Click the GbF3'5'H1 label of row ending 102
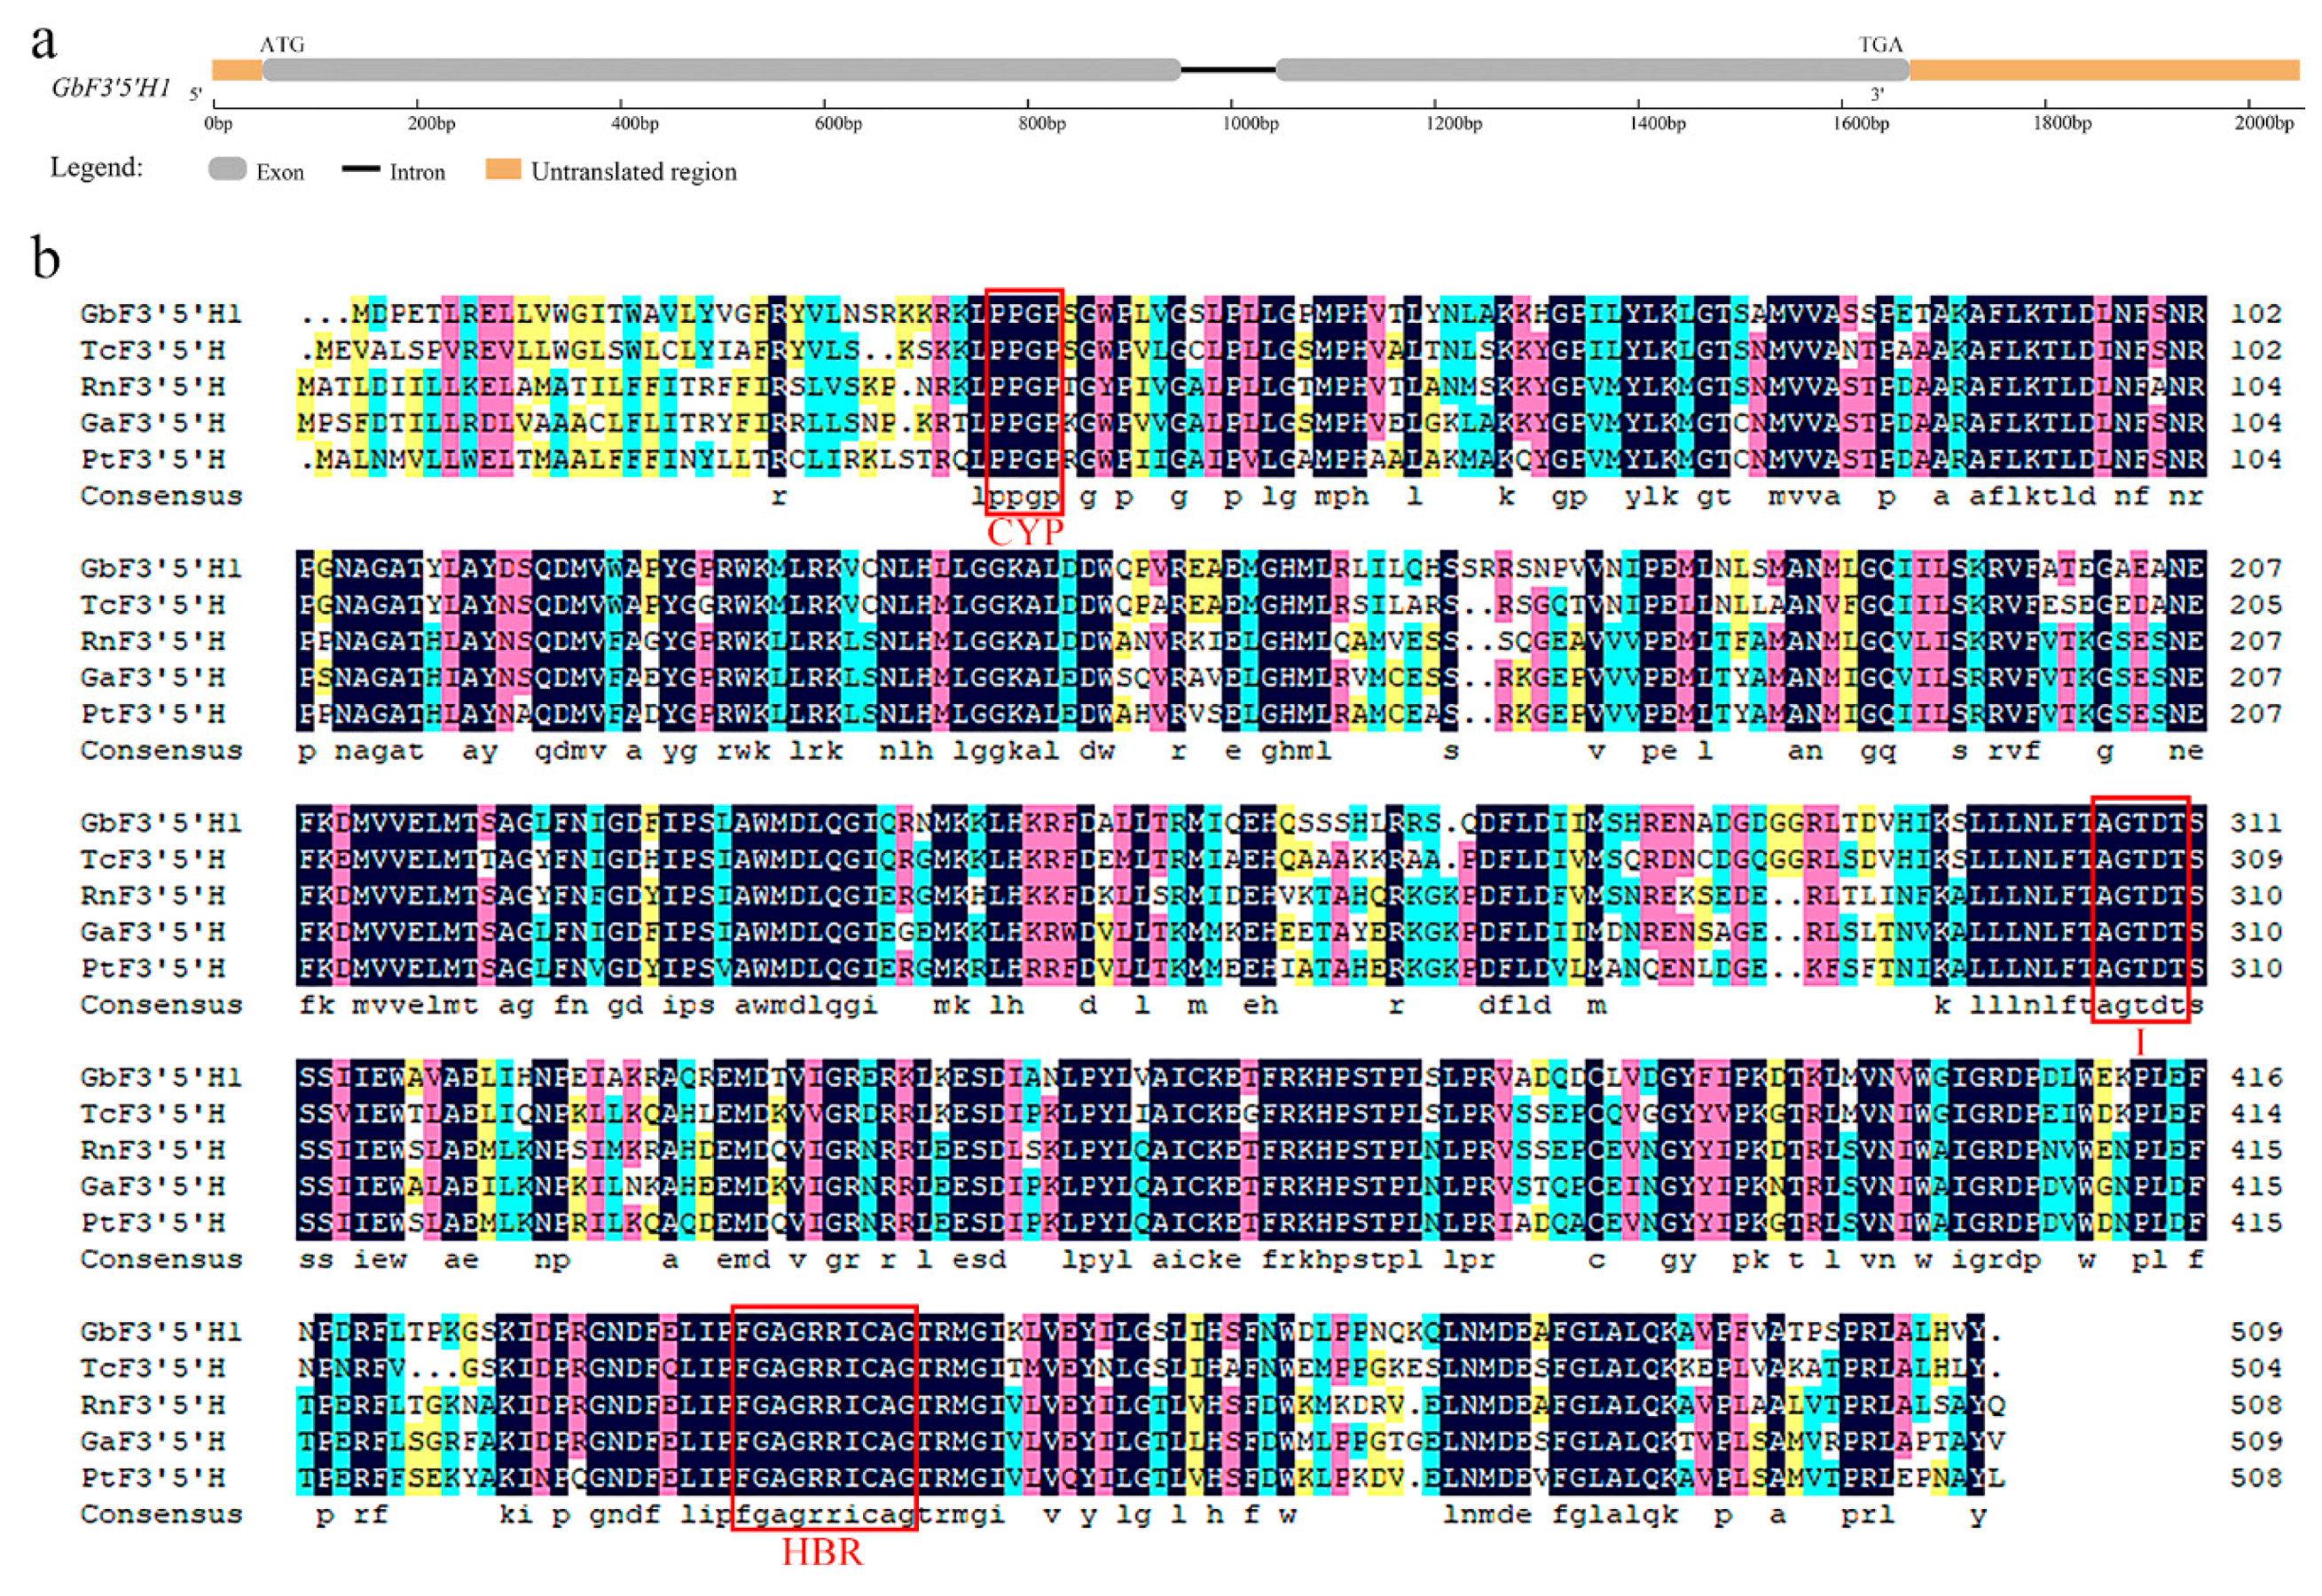 click(161, 314)
